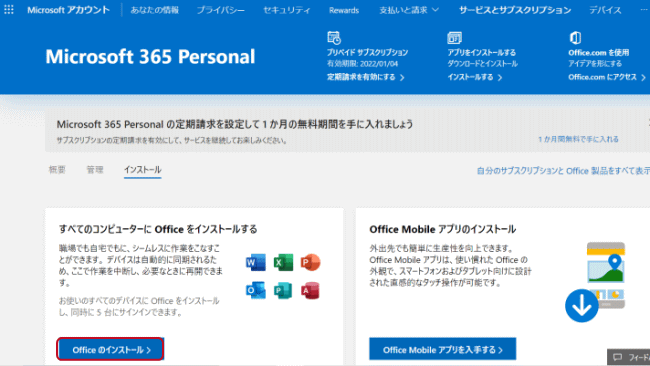The image size is (650, 366).
Task: Open the Rewards menu item
Action: 344,10
